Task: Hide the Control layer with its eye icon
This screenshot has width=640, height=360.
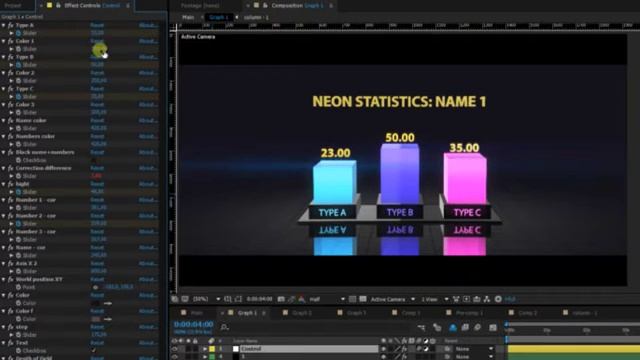Action: [x=175, y=349]
